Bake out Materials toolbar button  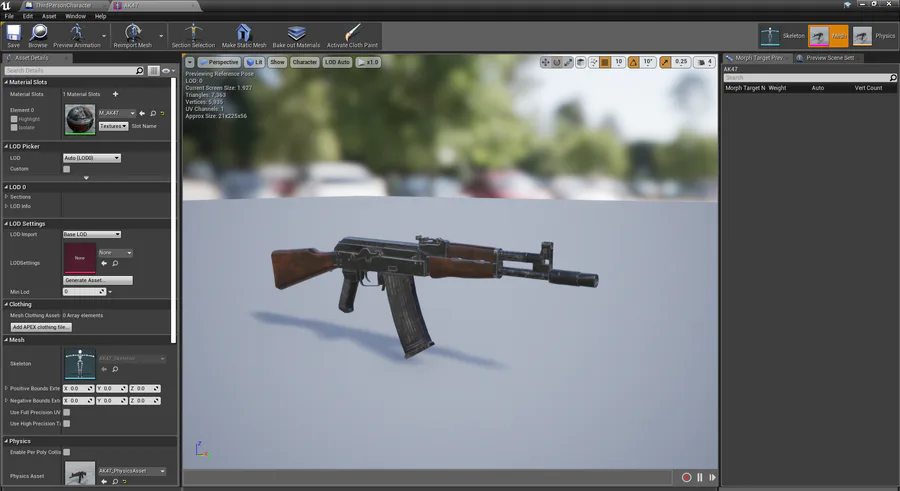pos(296,36)
